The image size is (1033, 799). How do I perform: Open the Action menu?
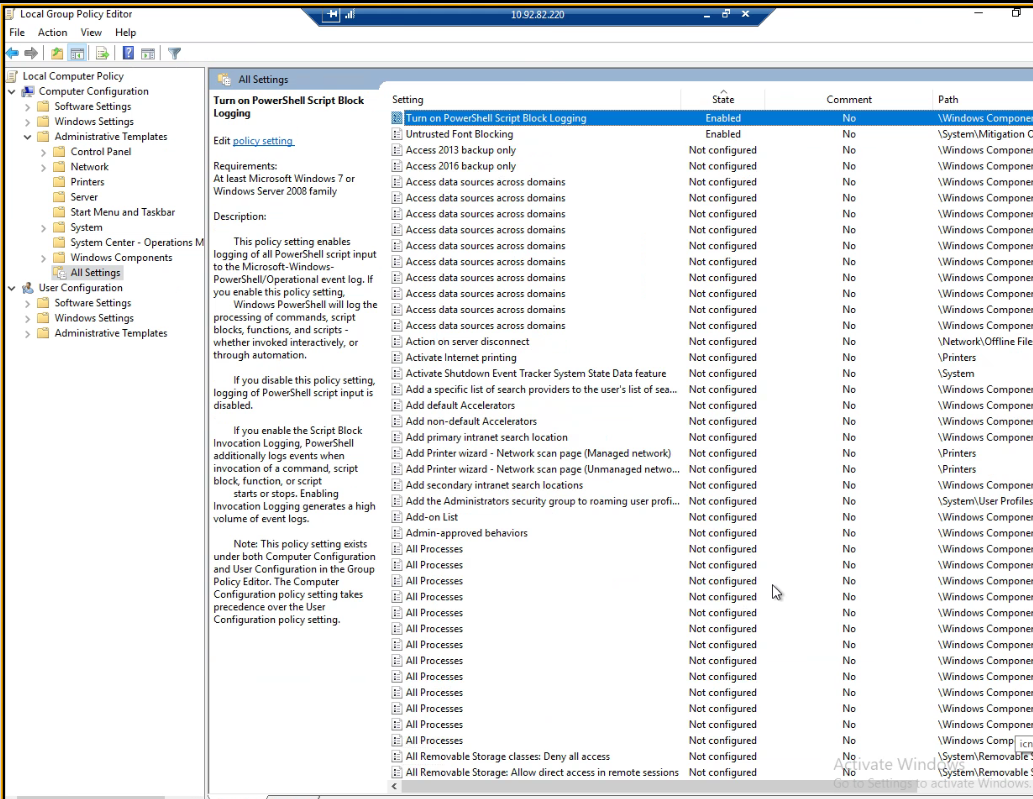pyautogui.click(x=52, y=32)
